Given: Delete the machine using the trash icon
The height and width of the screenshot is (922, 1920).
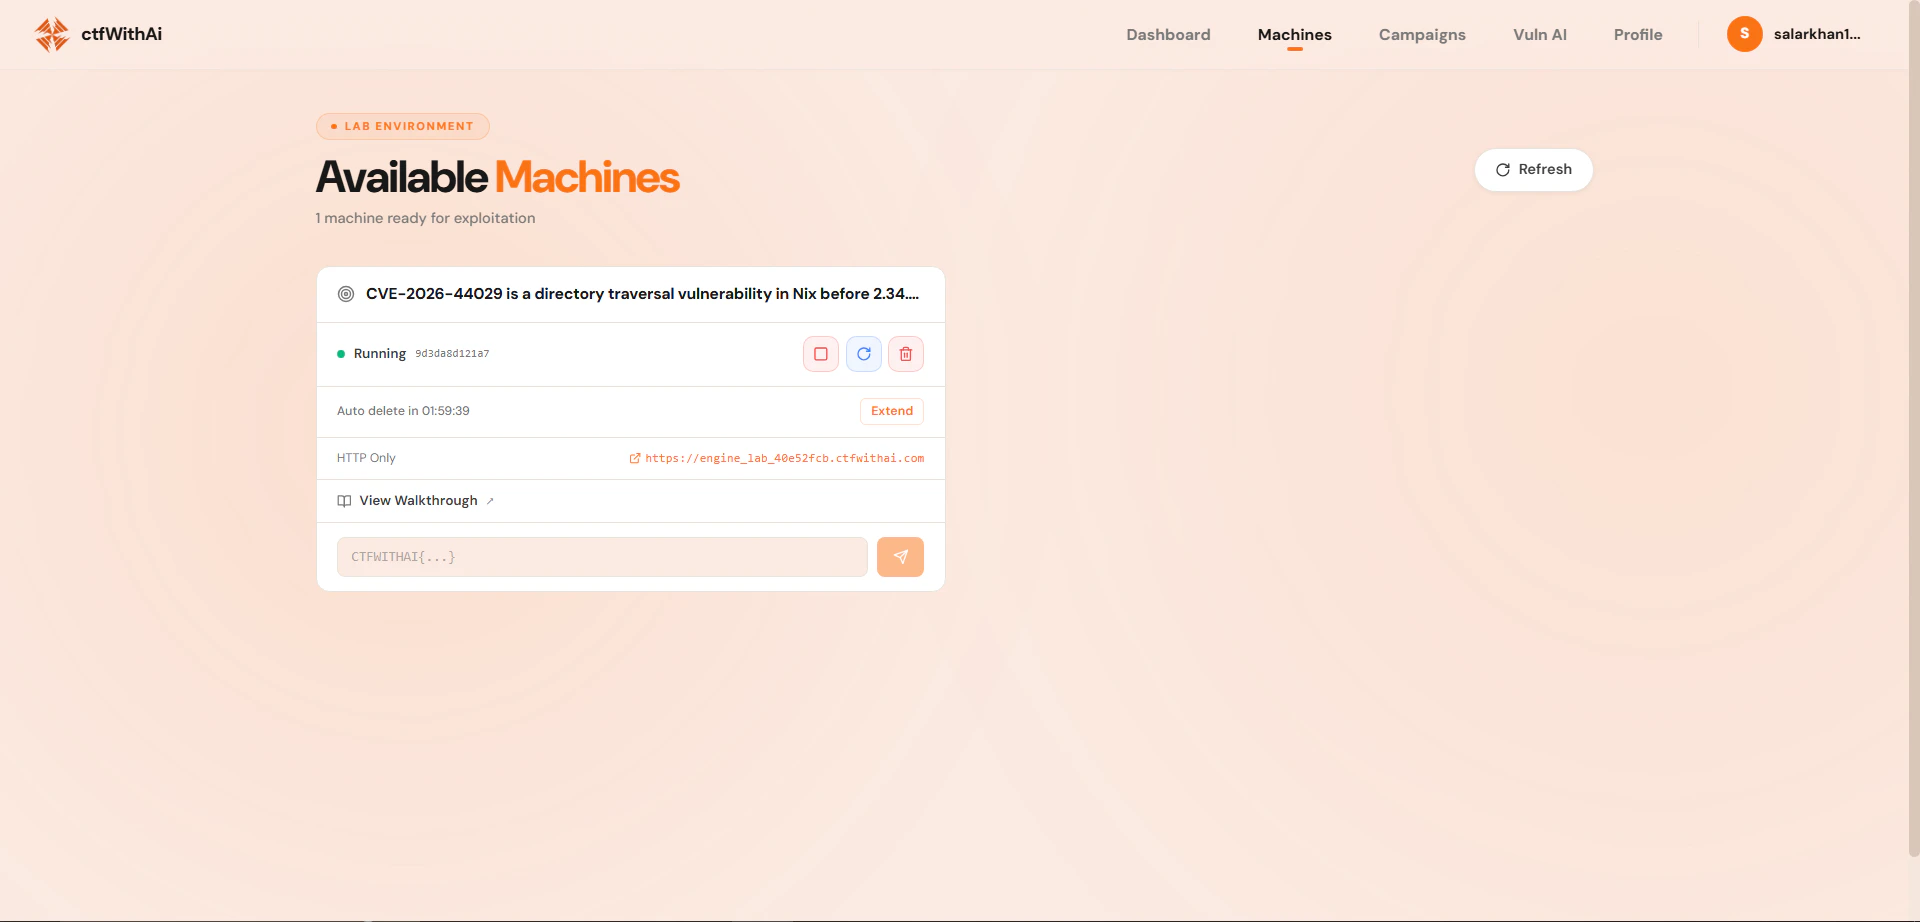Looking at the screenshot, I should (906, 354).
